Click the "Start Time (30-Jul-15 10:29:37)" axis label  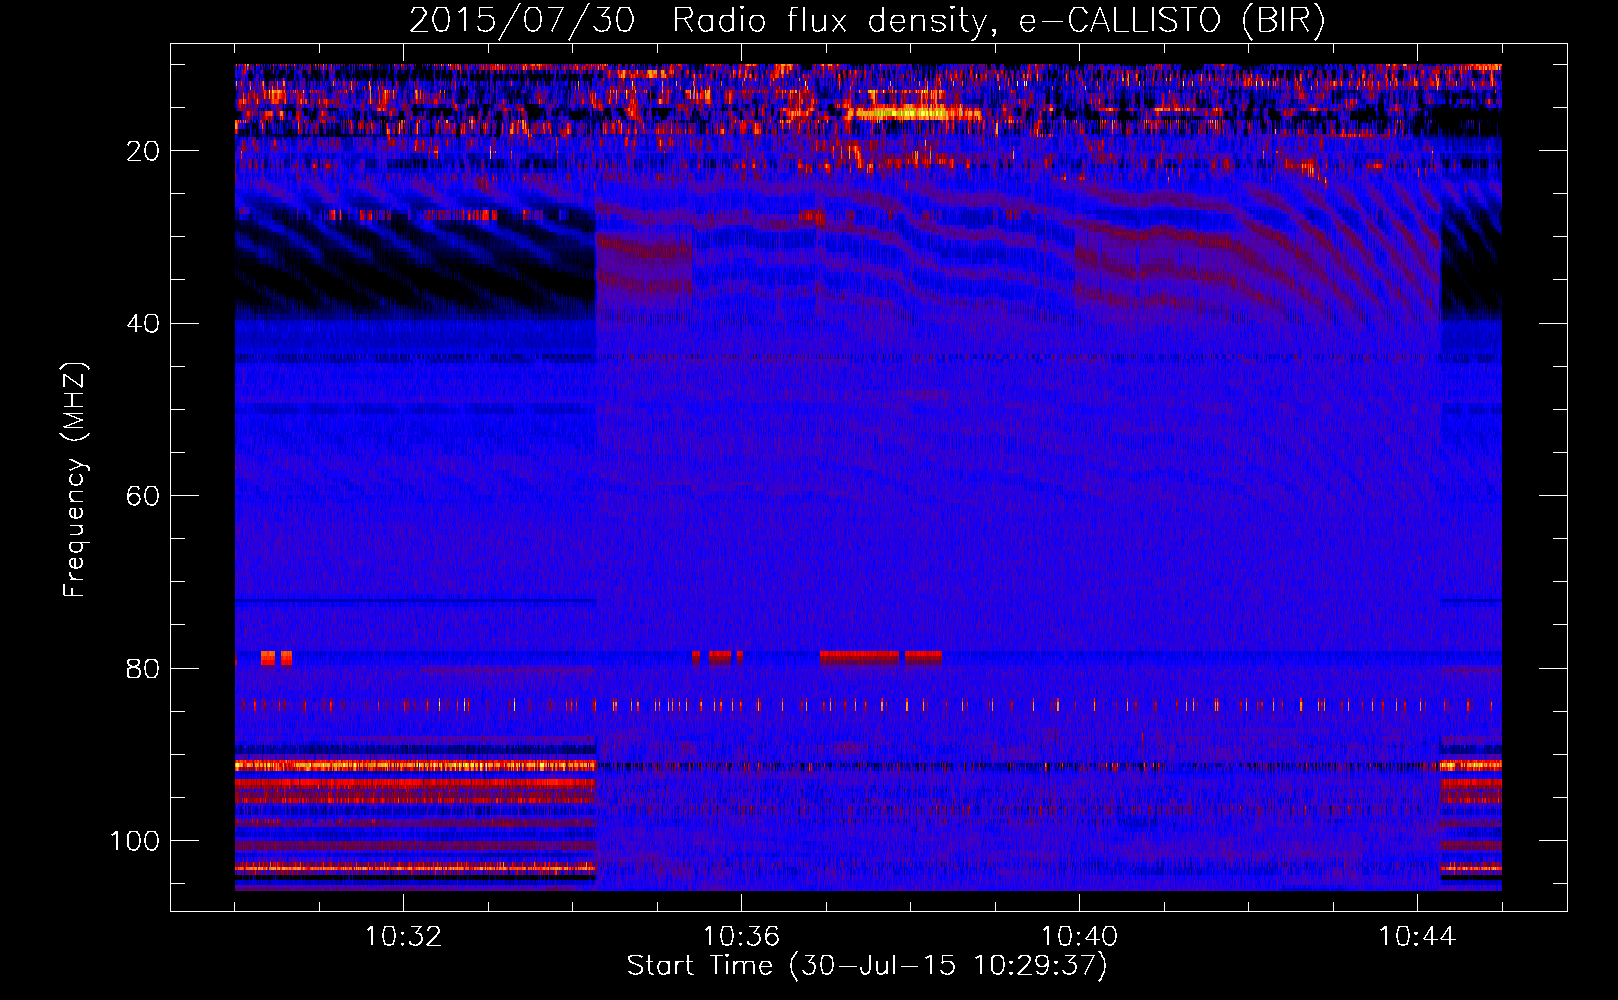click(867, 966)
